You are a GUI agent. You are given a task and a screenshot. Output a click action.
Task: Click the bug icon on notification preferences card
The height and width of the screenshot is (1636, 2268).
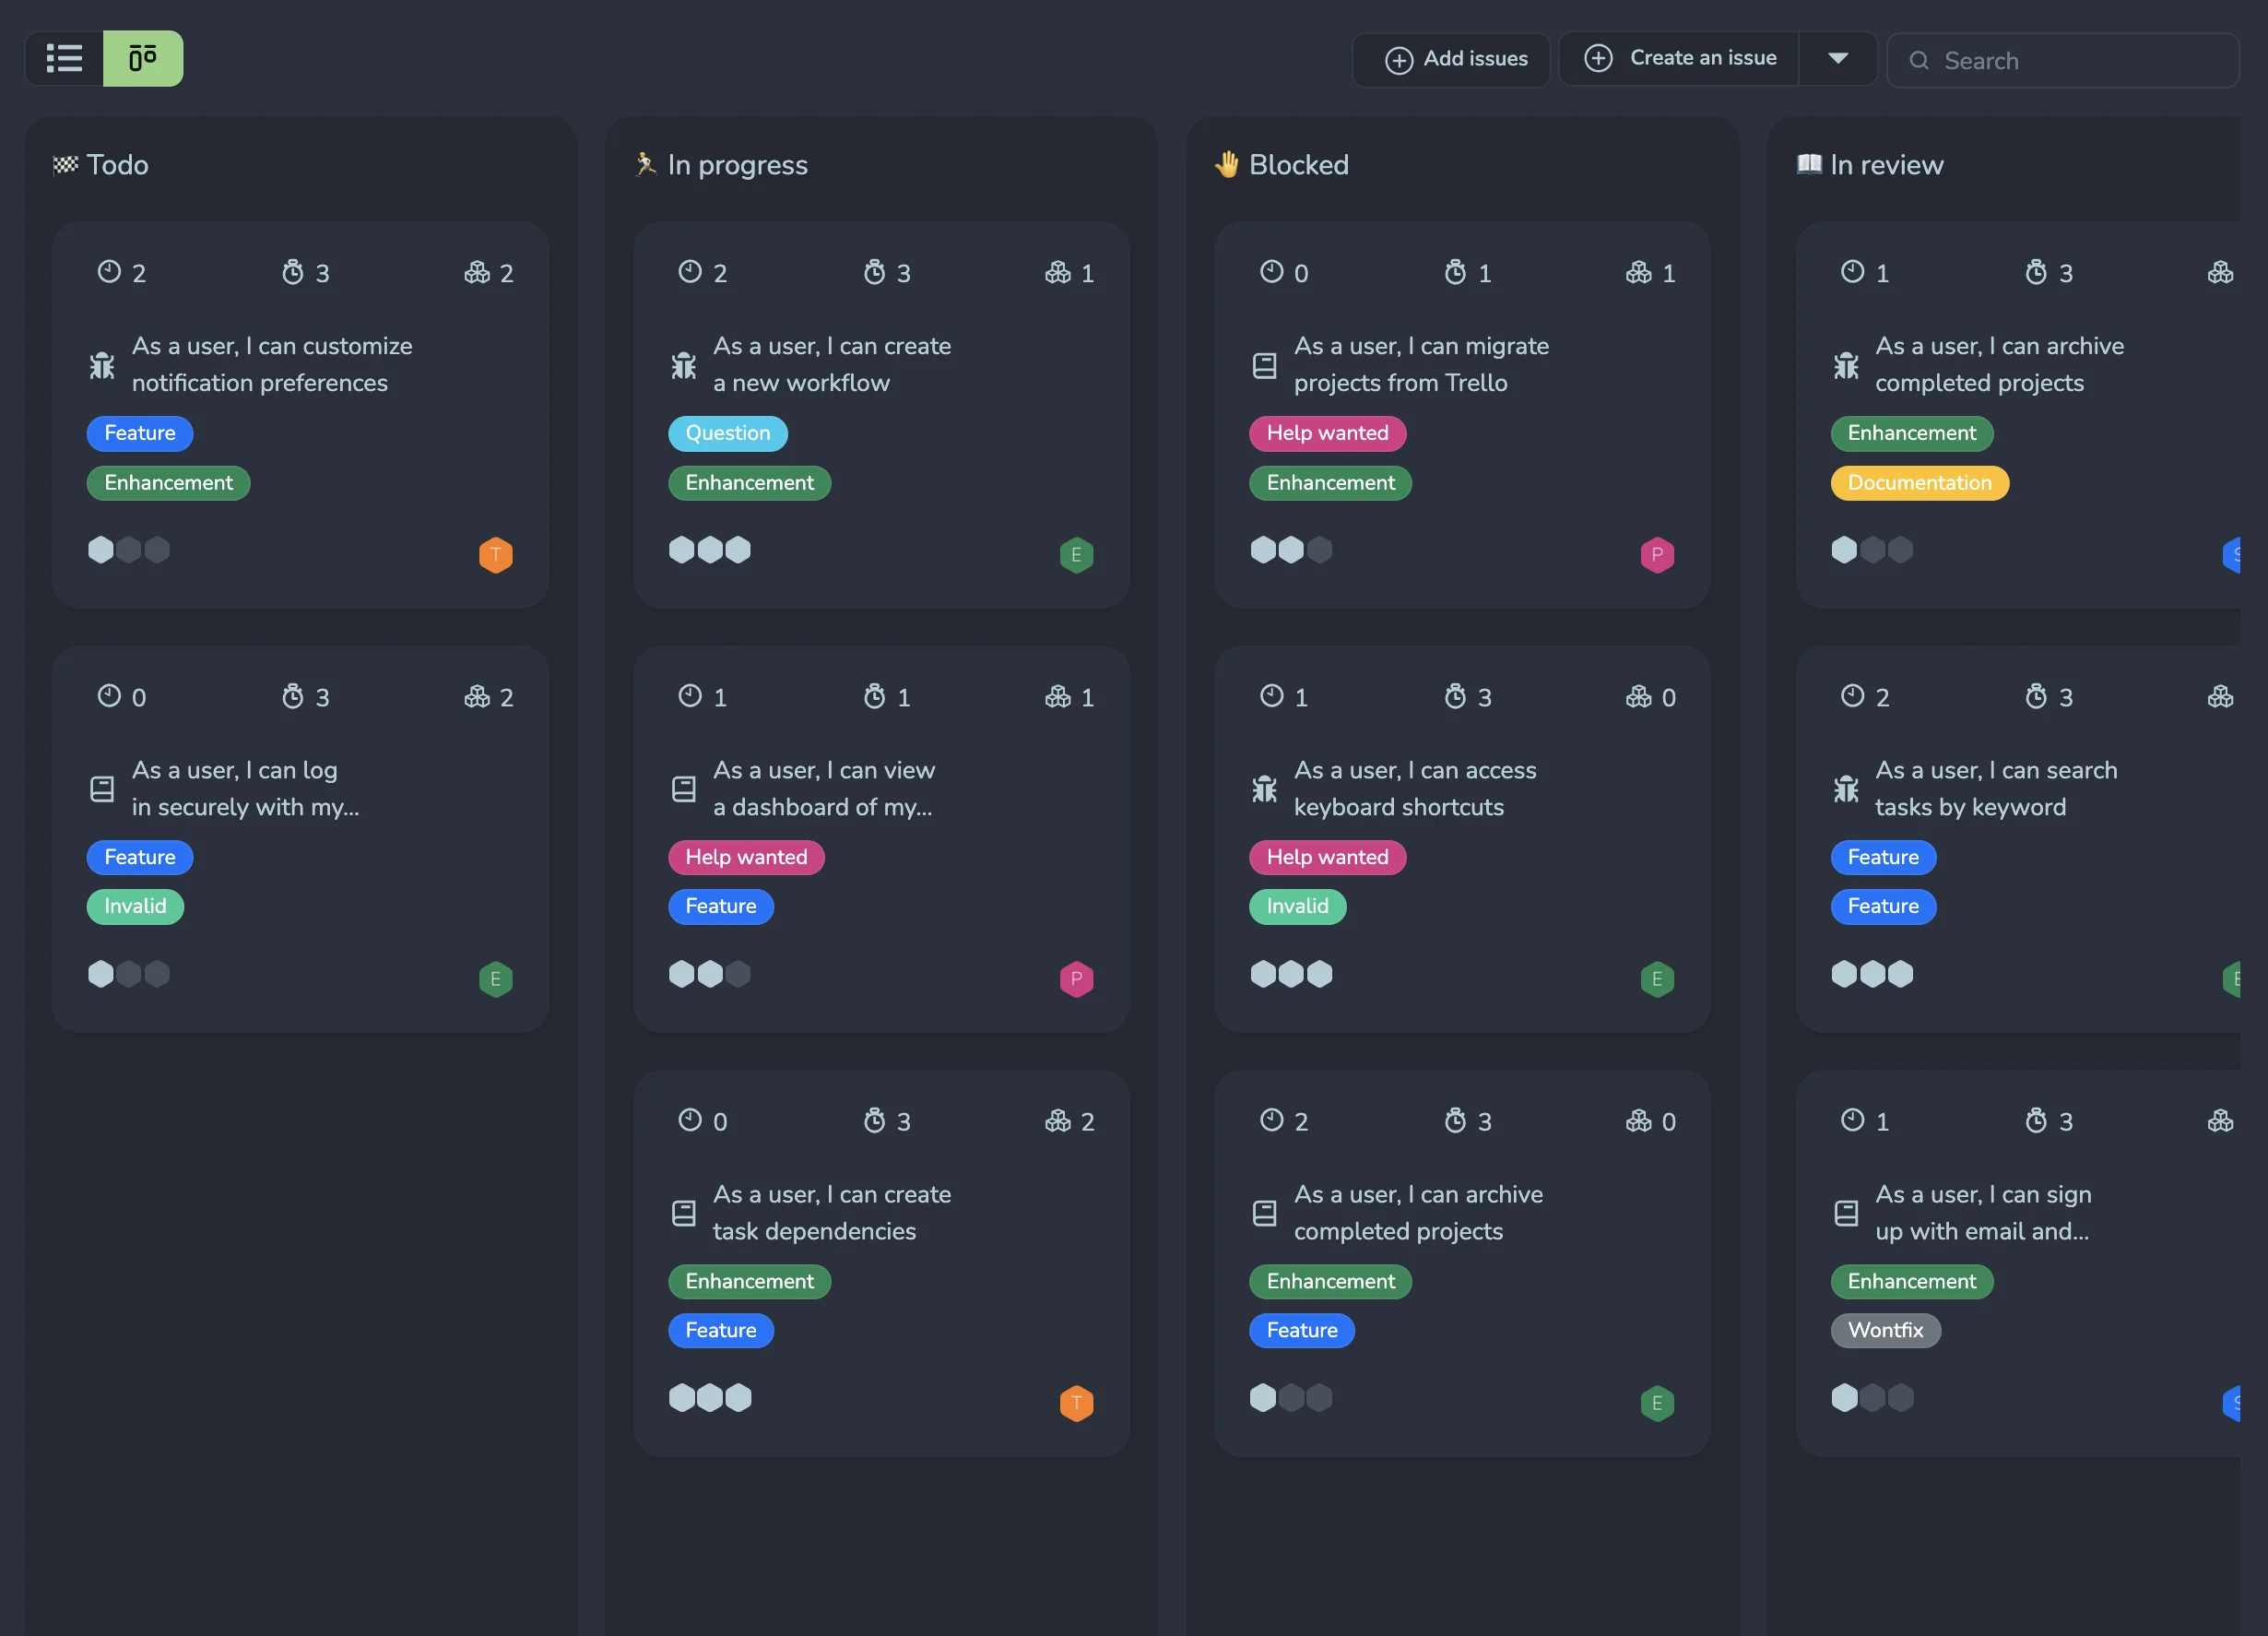pos(101,365)
